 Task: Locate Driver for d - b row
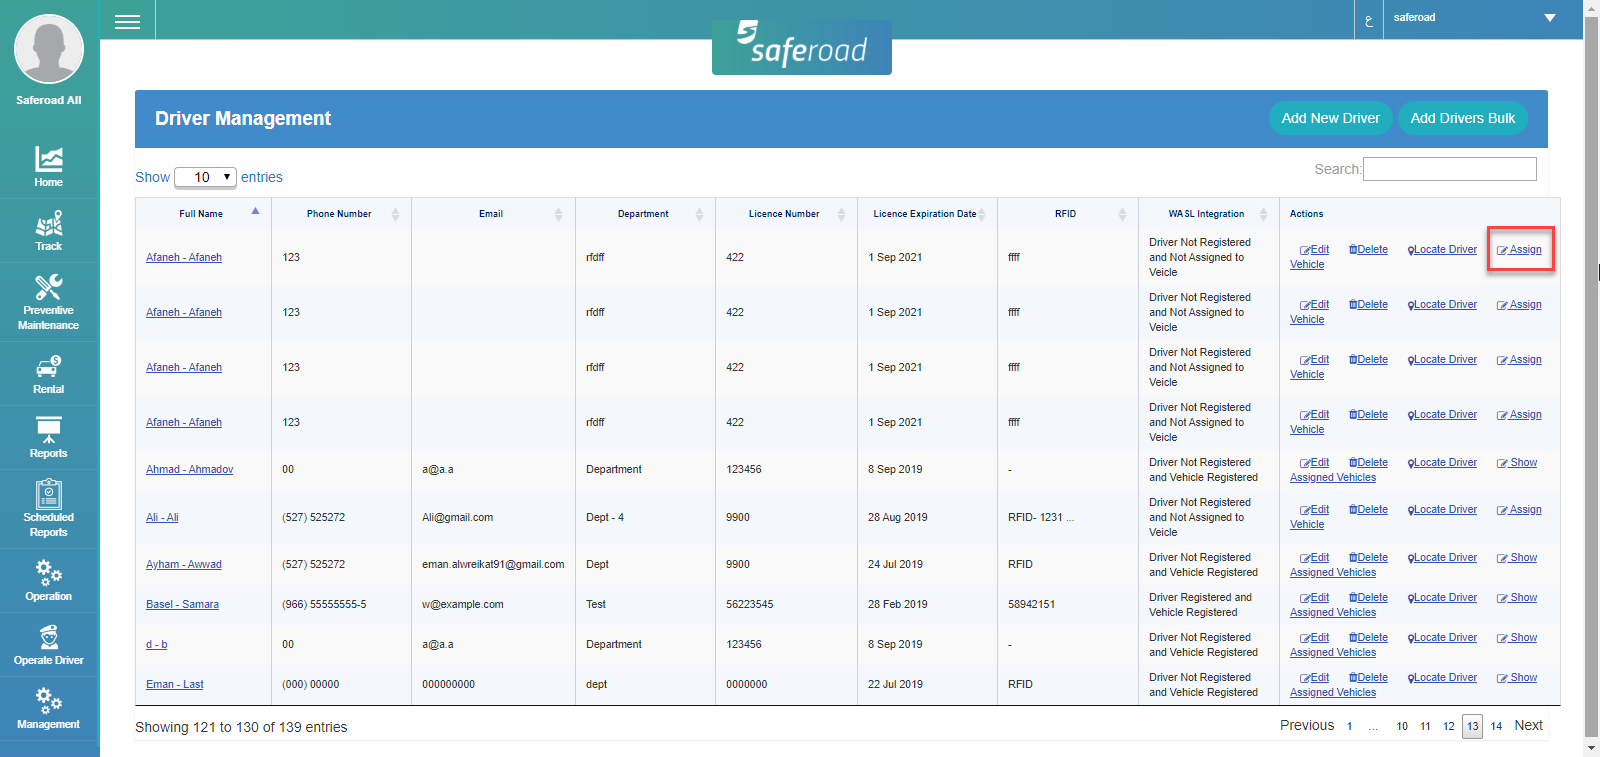1442,637
